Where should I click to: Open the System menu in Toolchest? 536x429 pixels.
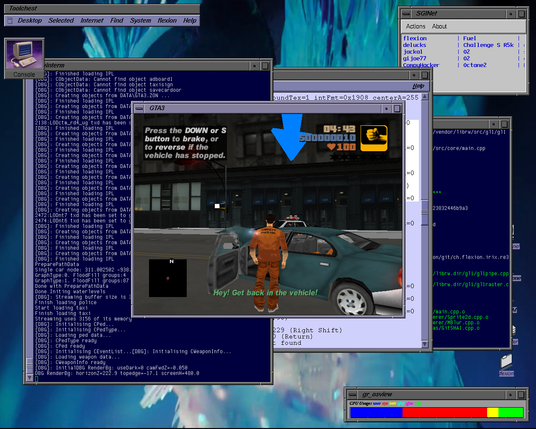(140, 21)
